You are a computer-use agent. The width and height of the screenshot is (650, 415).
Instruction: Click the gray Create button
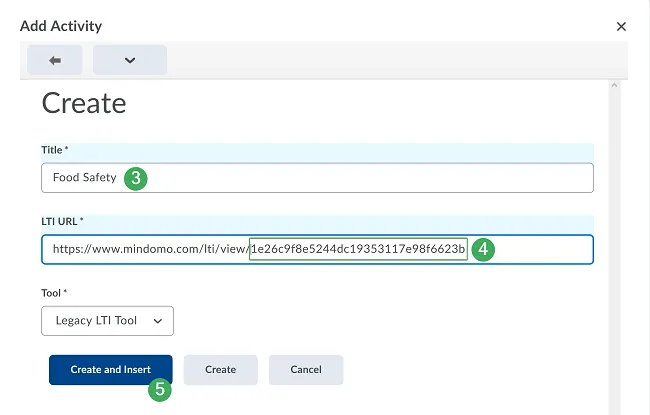tap(220, 370)
